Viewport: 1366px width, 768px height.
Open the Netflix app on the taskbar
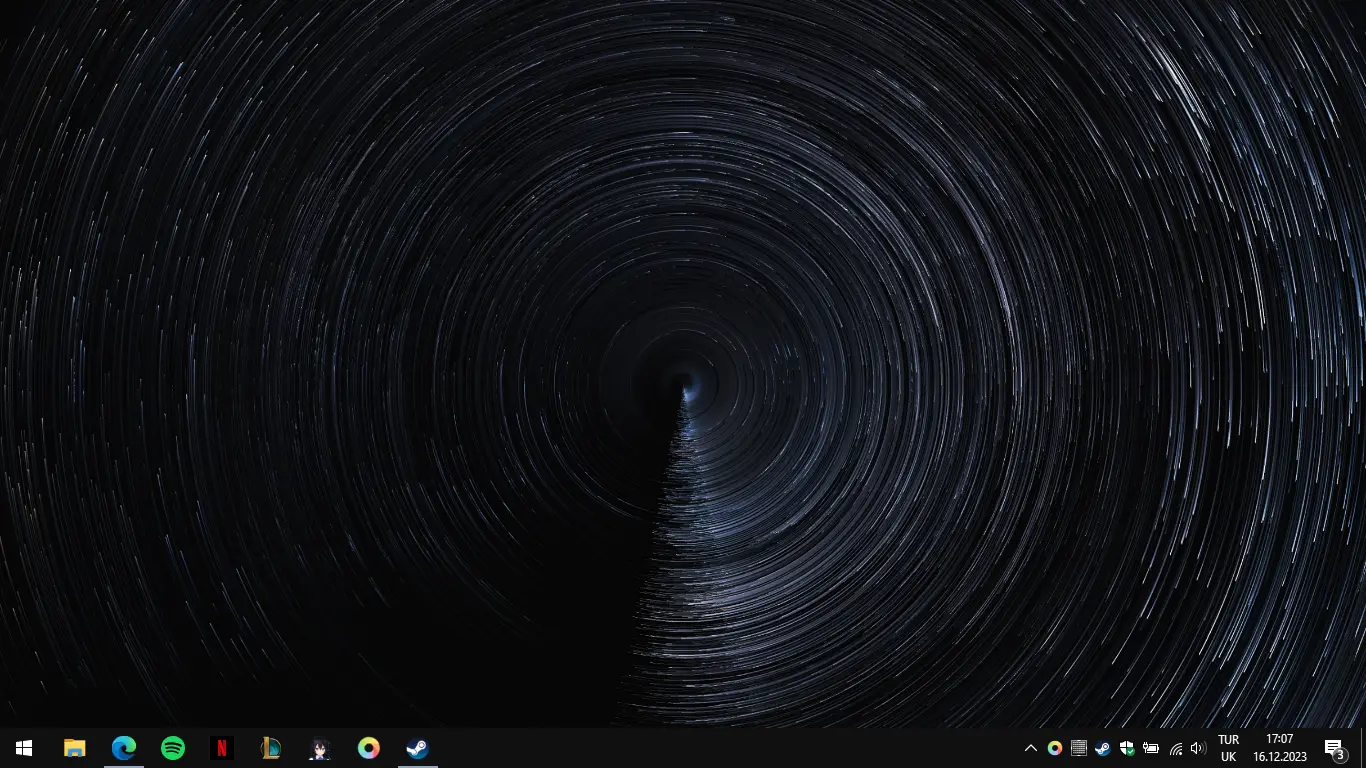(222, 748)
